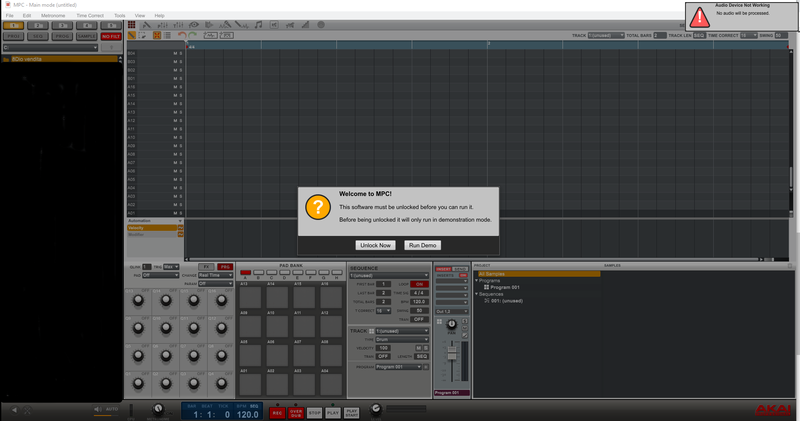Click the green Redo arrow
The width and height of the screenshot is (800, 421).
click(x=192, y=35)
